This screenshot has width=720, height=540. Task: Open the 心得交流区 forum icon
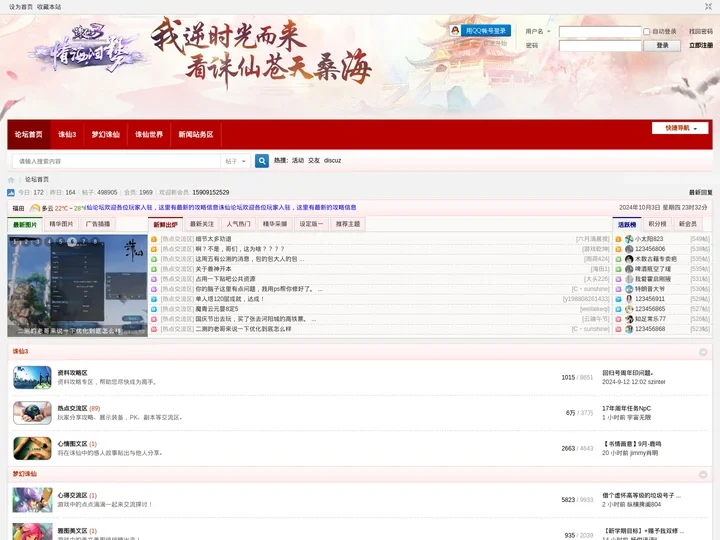click(32, 500)
